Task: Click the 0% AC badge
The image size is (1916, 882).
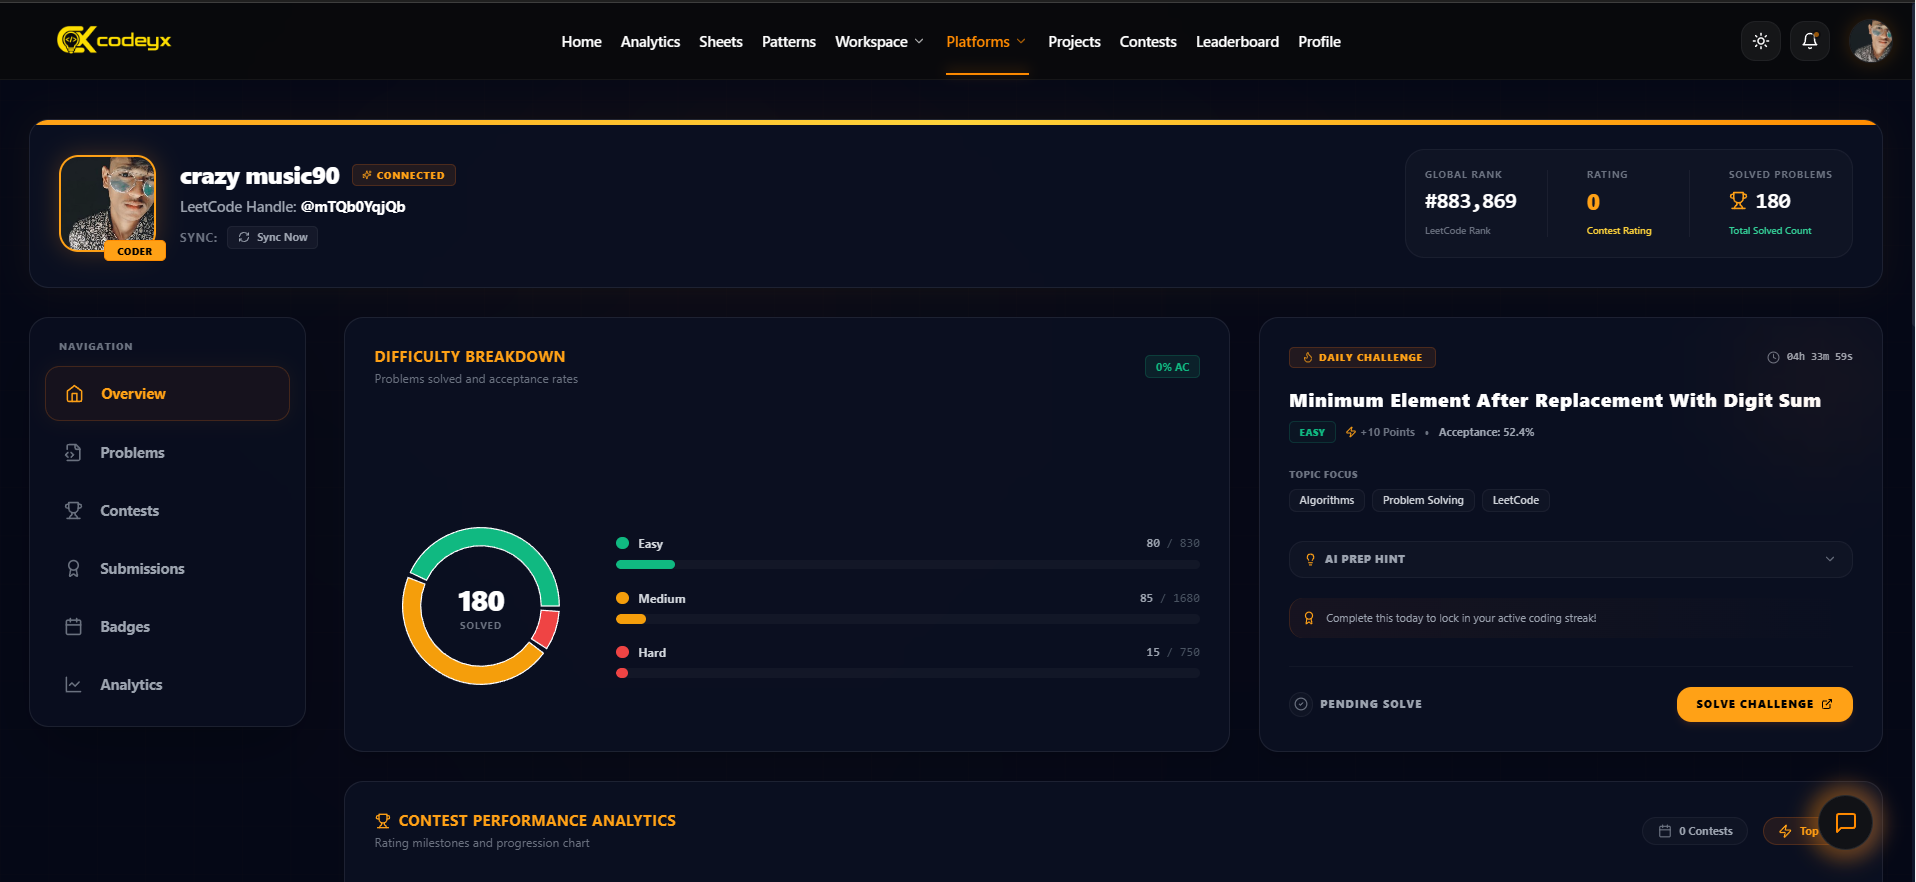Action: [x=1172, y=367]
